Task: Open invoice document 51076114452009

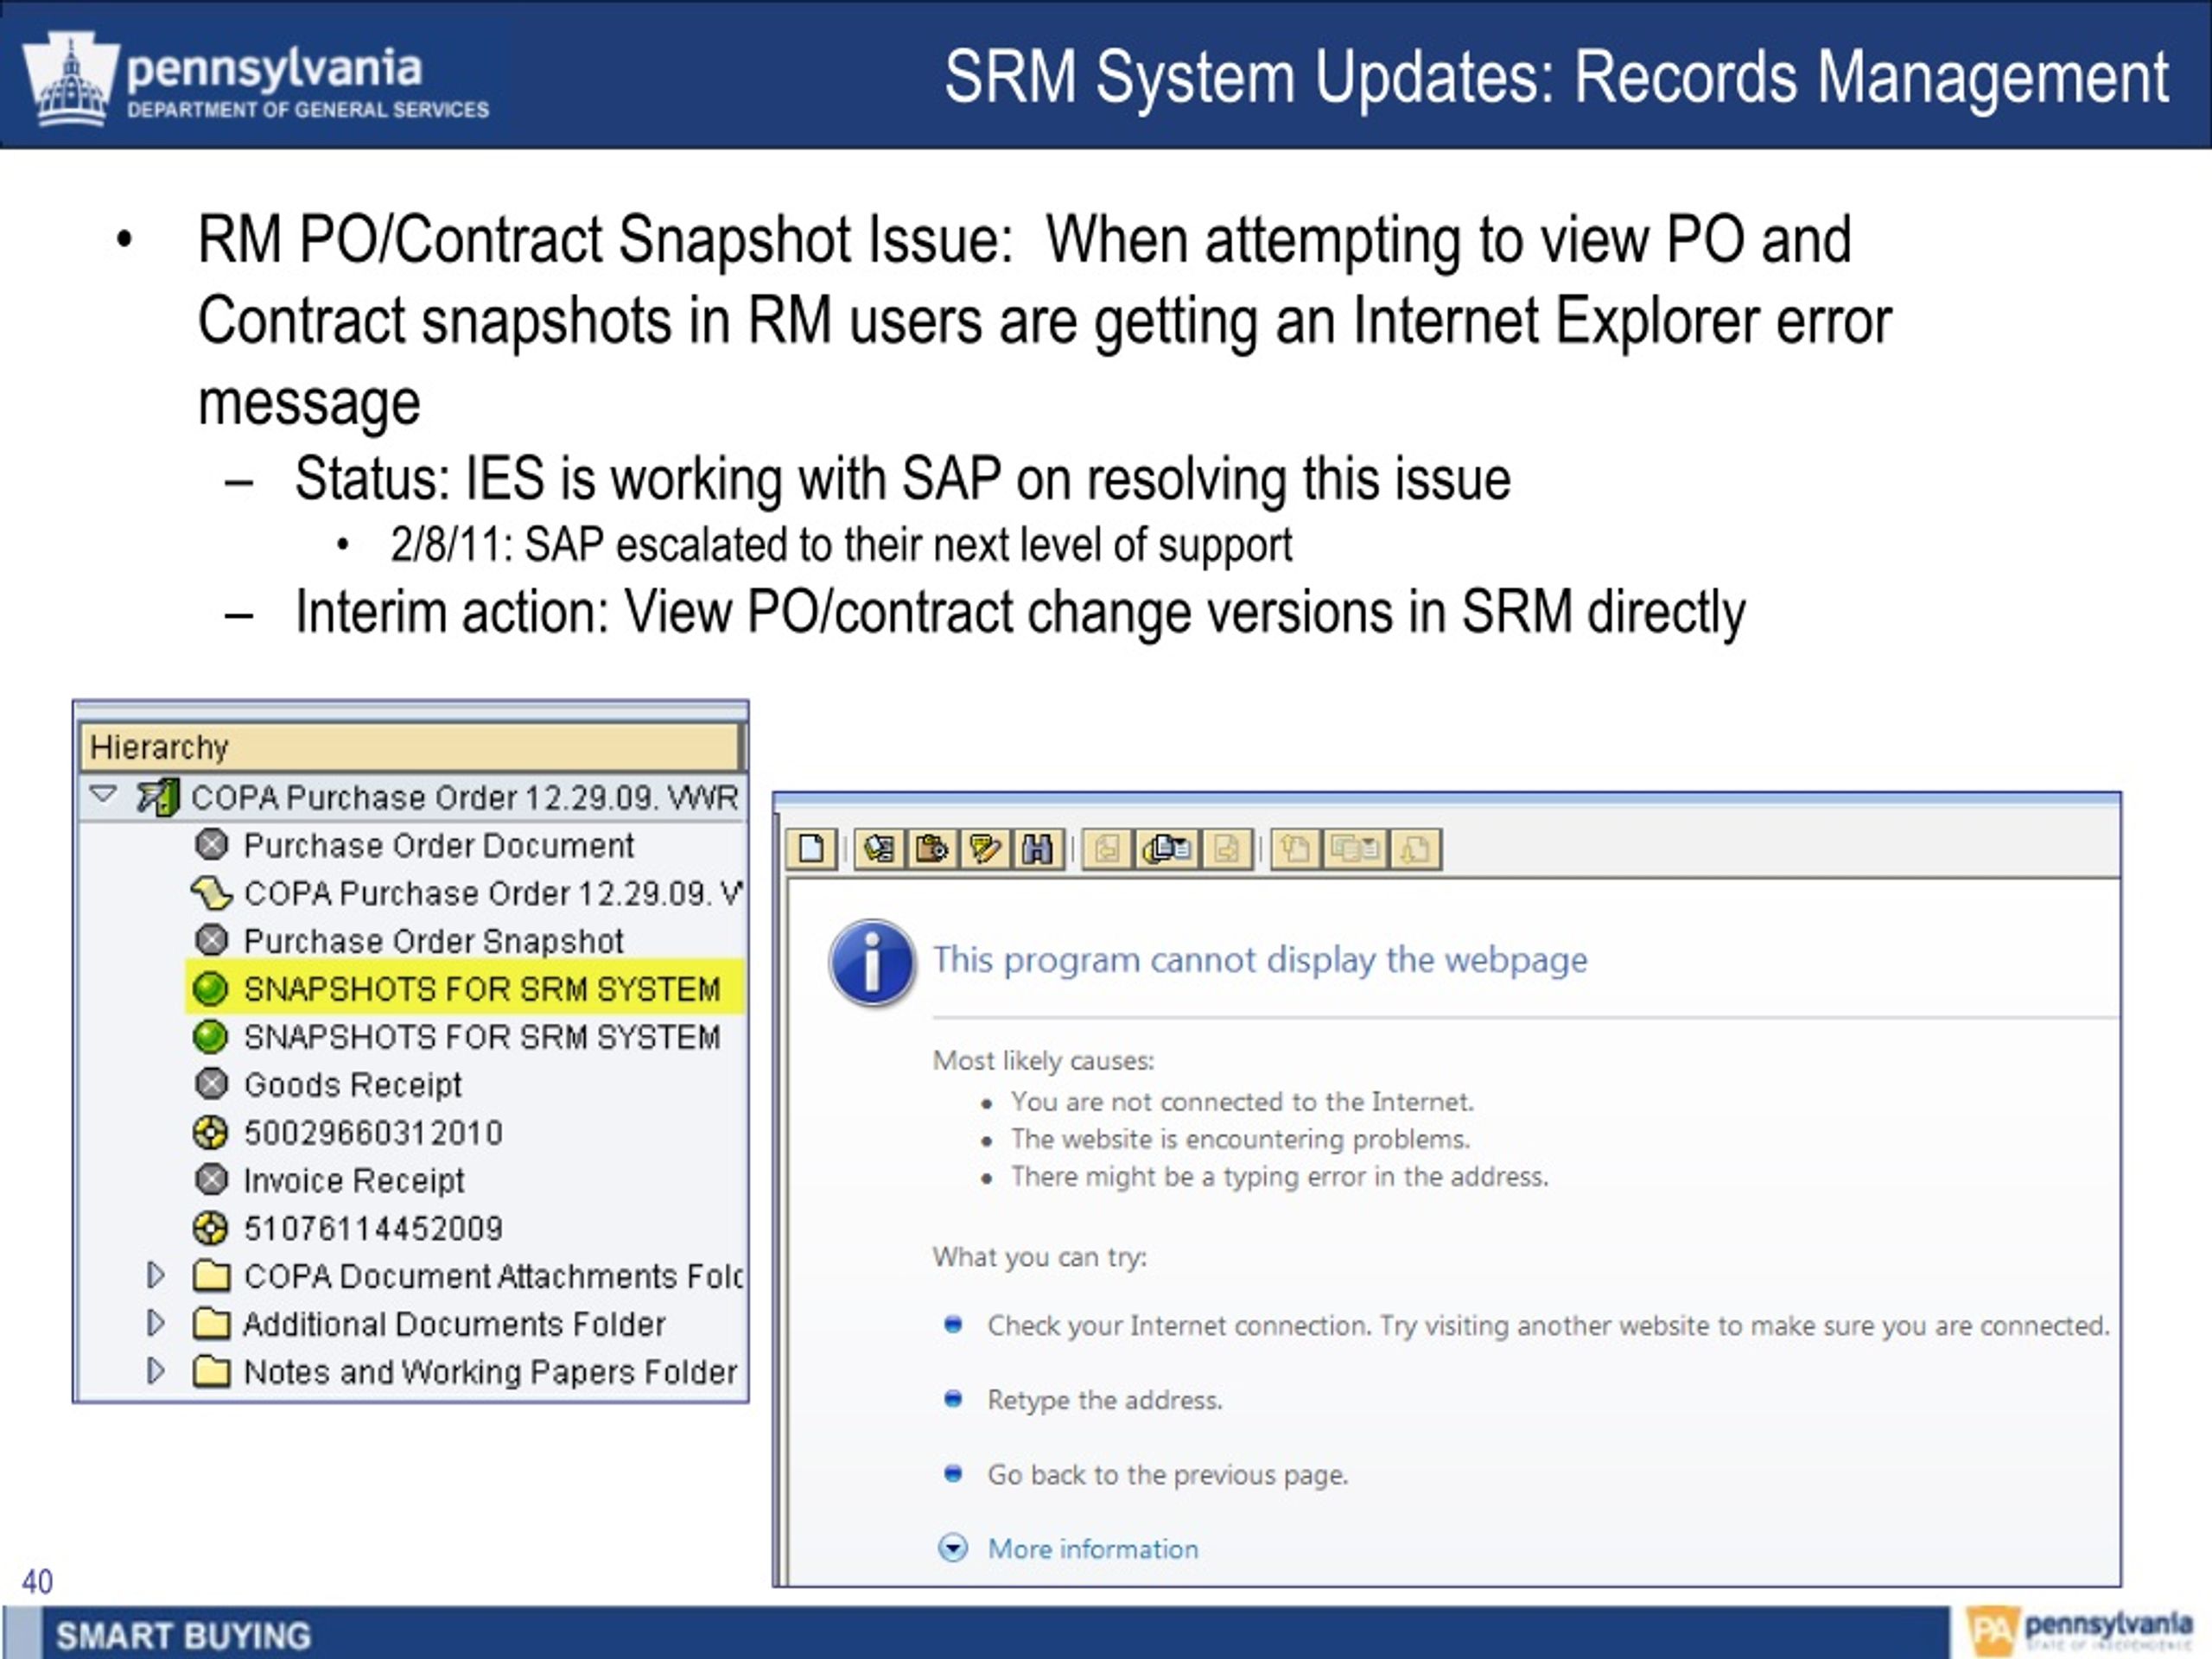Action: (x=373, y=1229)
